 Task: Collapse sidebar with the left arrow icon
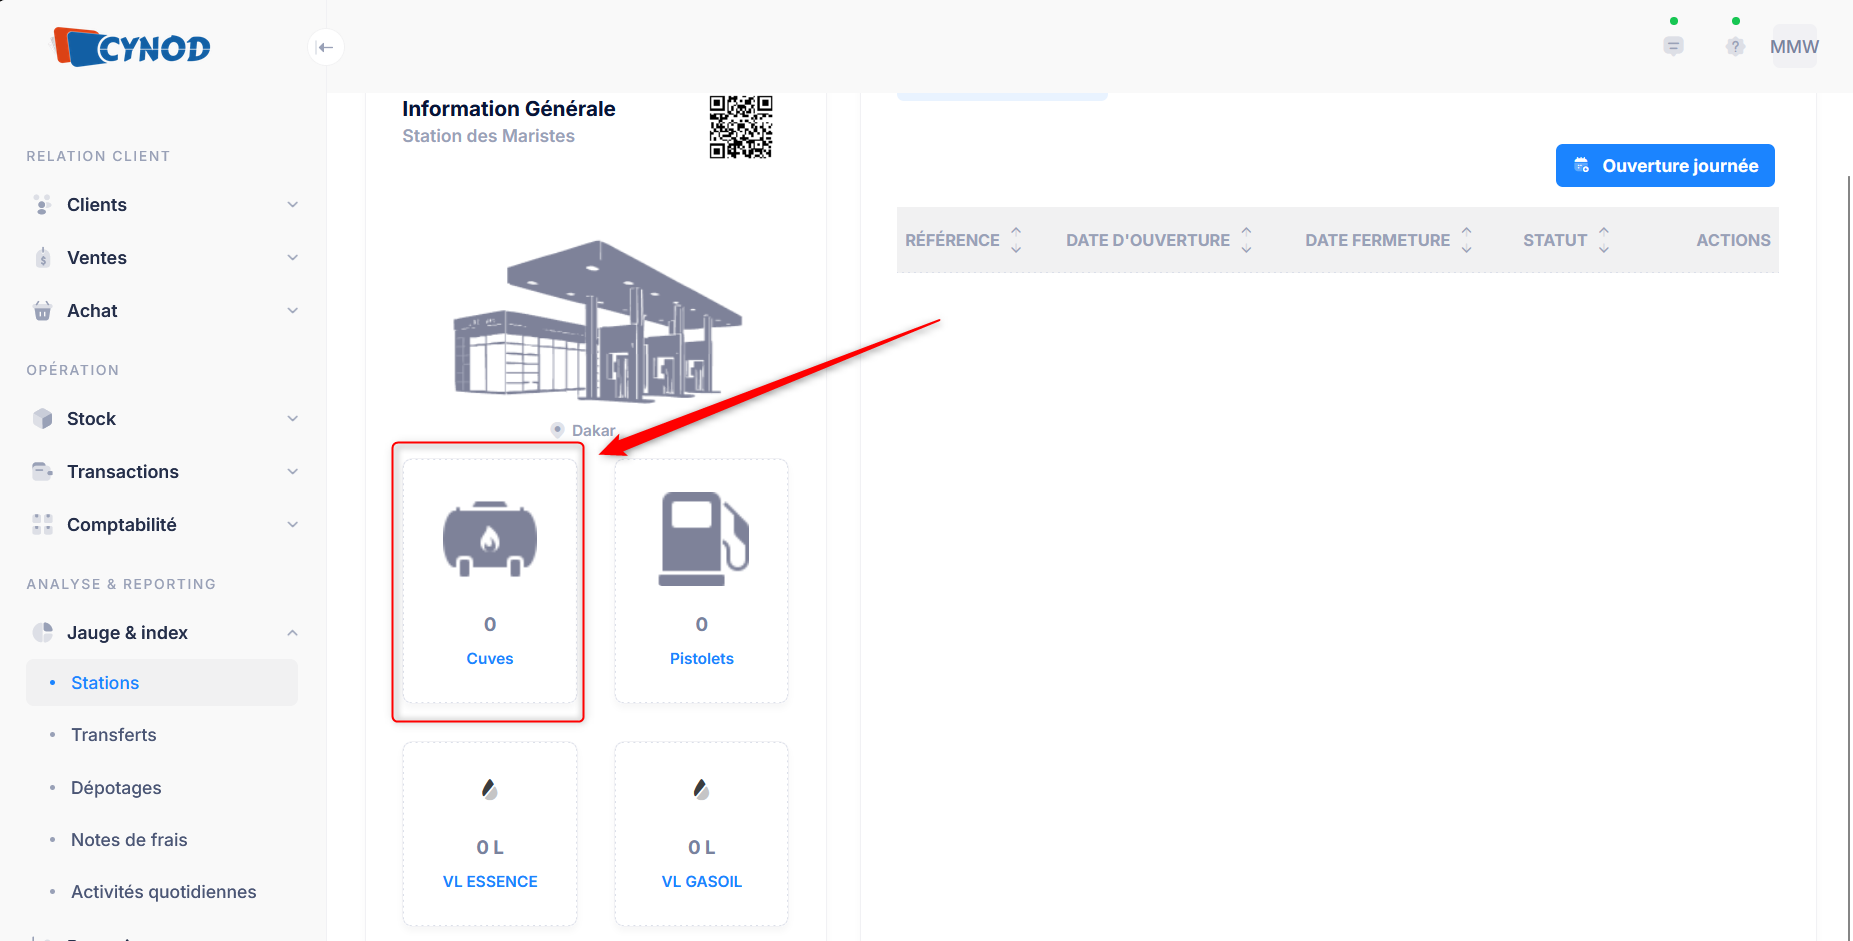[326, 47]
